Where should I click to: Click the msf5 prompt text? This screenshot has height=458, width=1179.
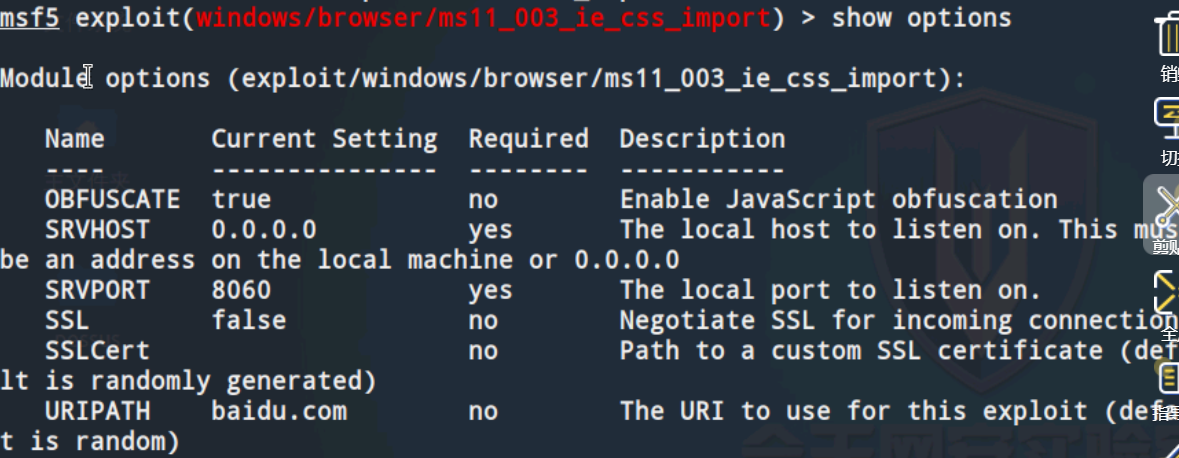coord(29,17)
